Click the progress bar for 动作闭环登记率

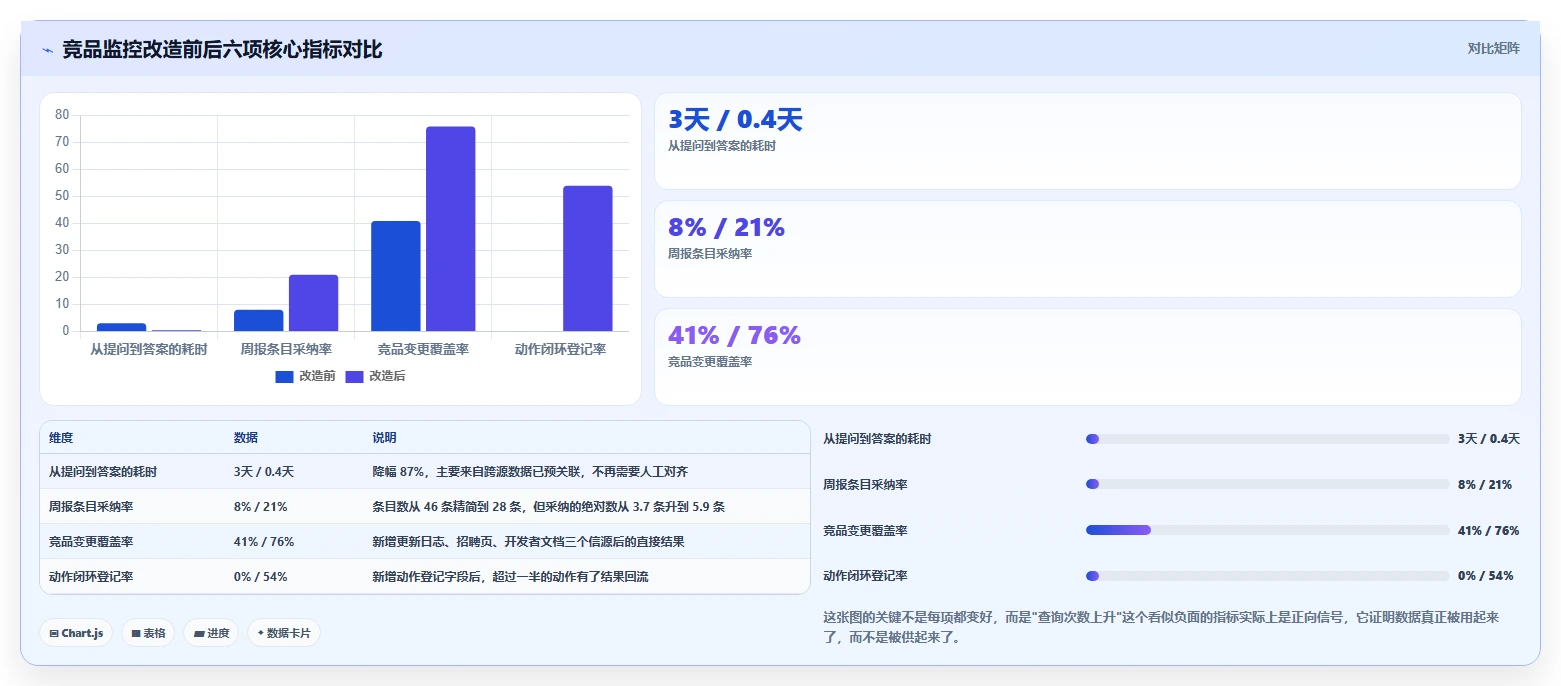click(x=1267, y=576)
